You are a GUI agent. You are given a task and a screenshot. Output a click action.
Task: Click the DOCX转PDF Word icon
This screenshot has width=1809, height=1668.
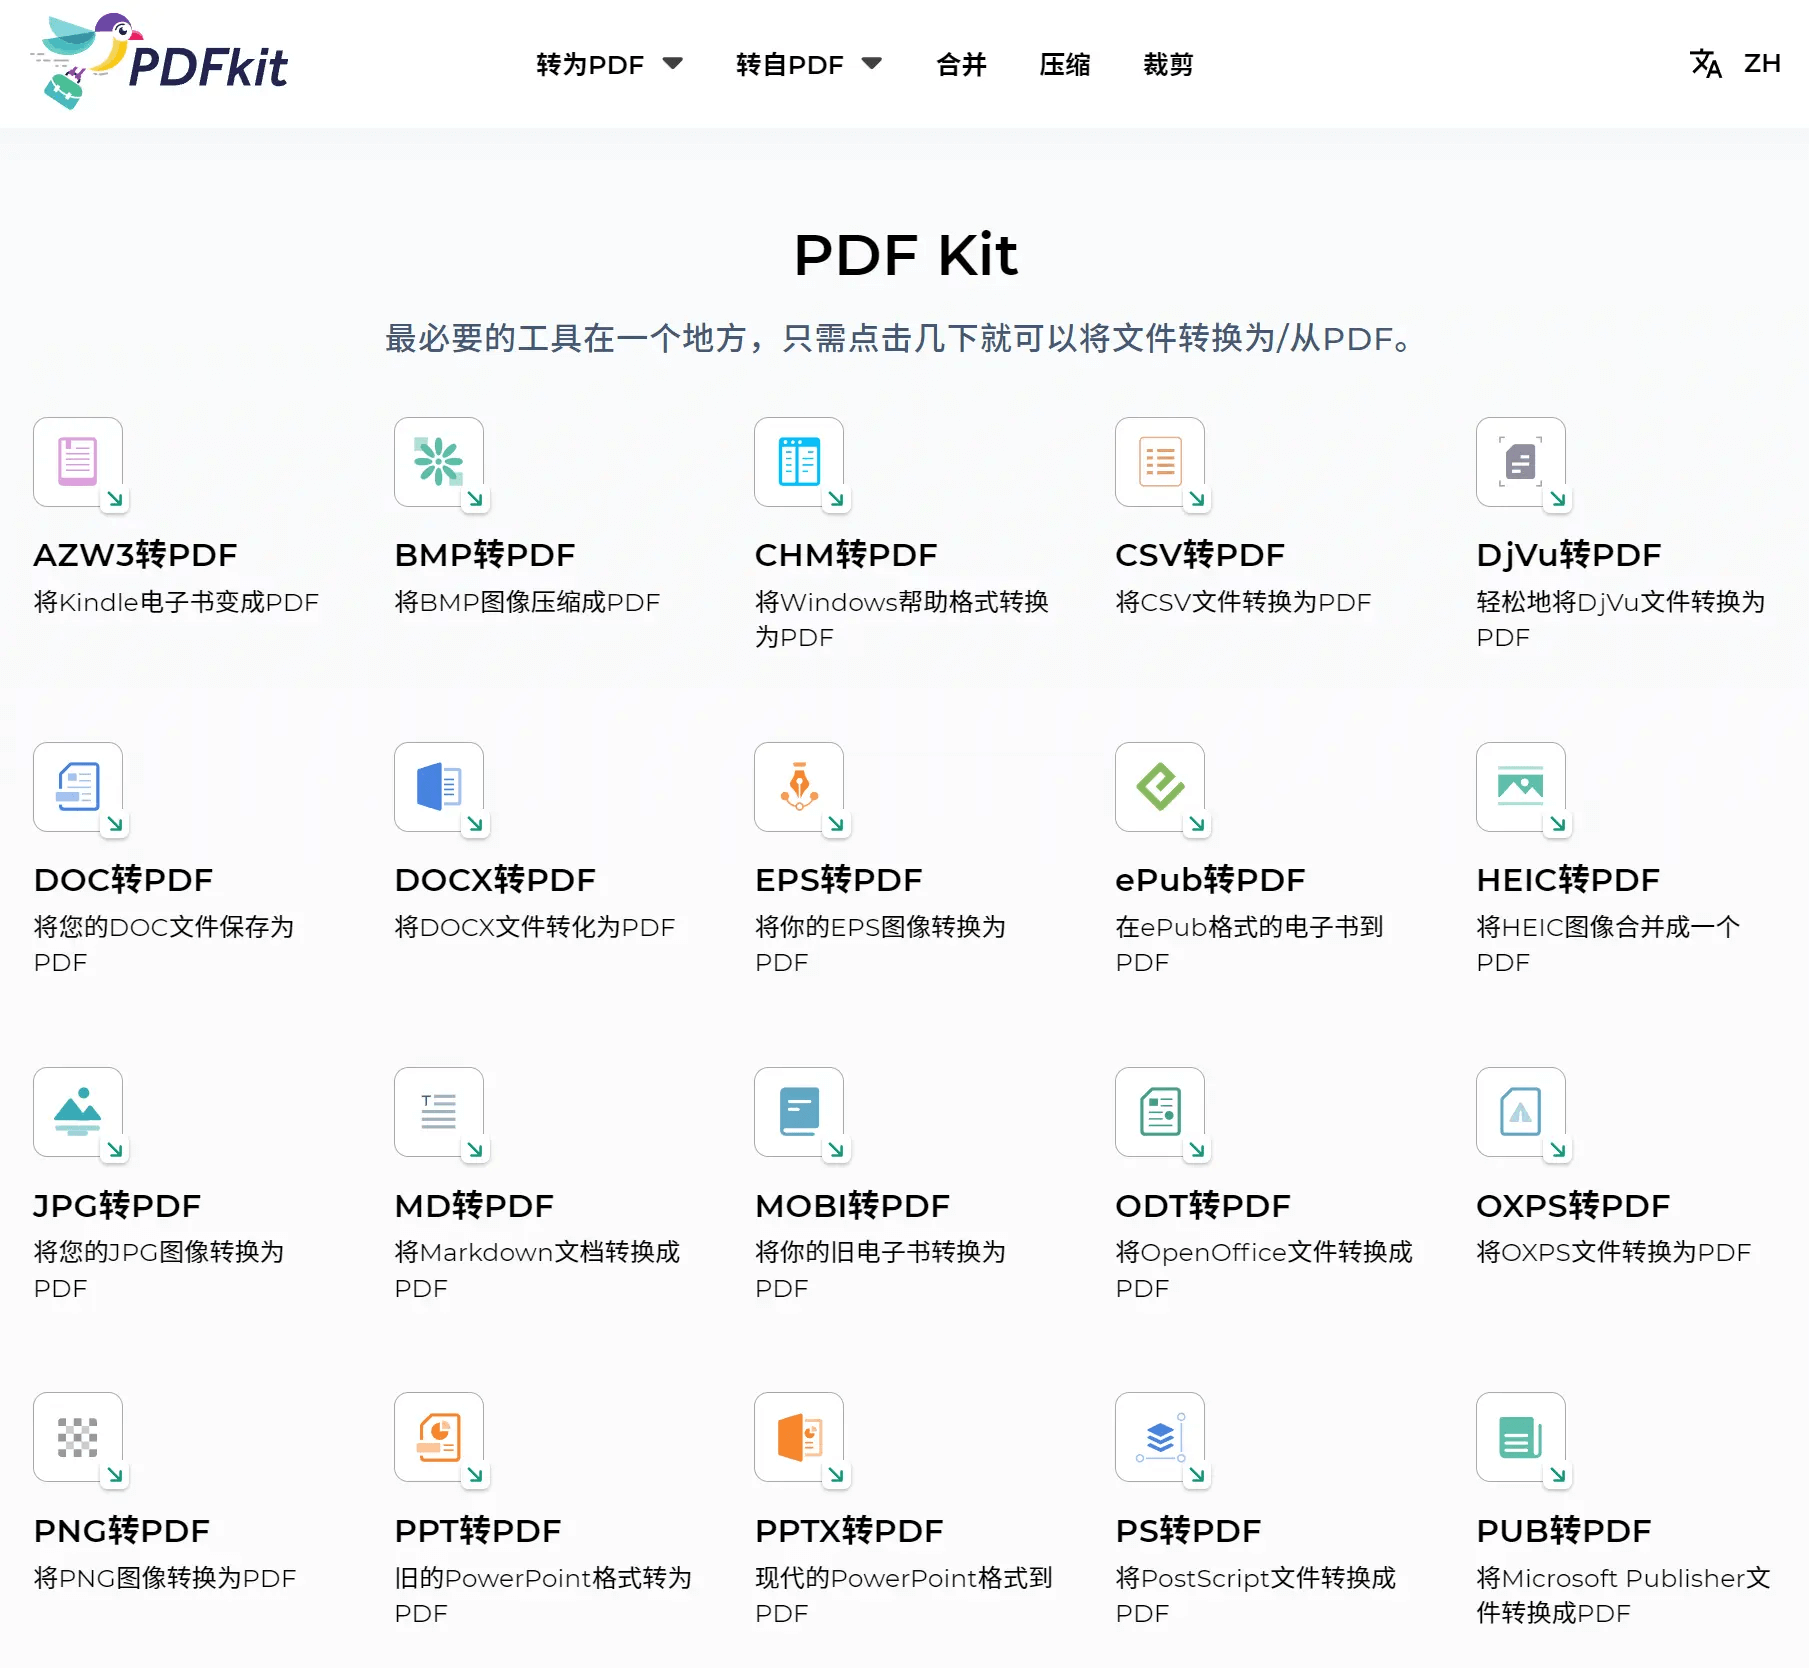pos(438,788)
